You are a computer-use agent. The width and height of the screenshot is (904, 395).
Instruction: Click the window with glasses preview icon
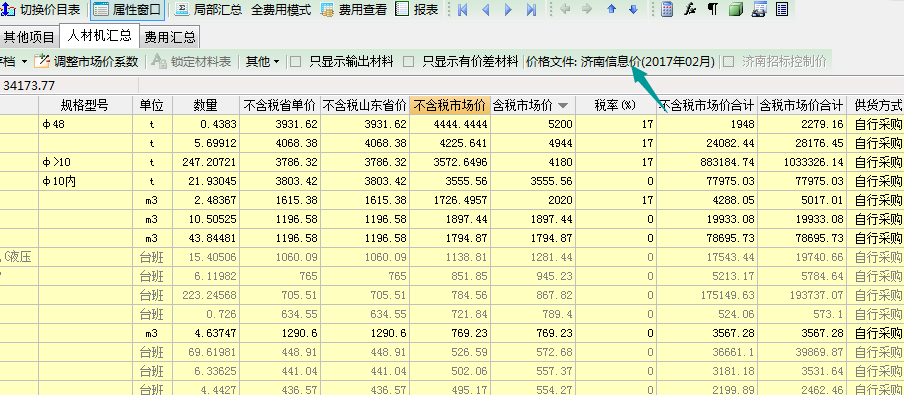click(759, 10)
